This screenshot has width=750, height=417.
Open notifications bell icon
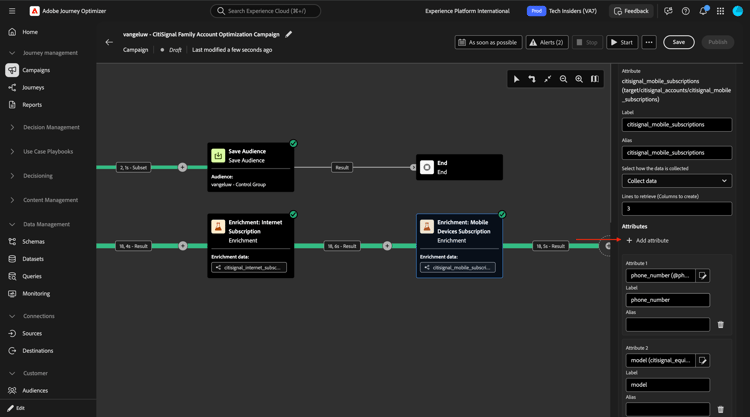703,11
